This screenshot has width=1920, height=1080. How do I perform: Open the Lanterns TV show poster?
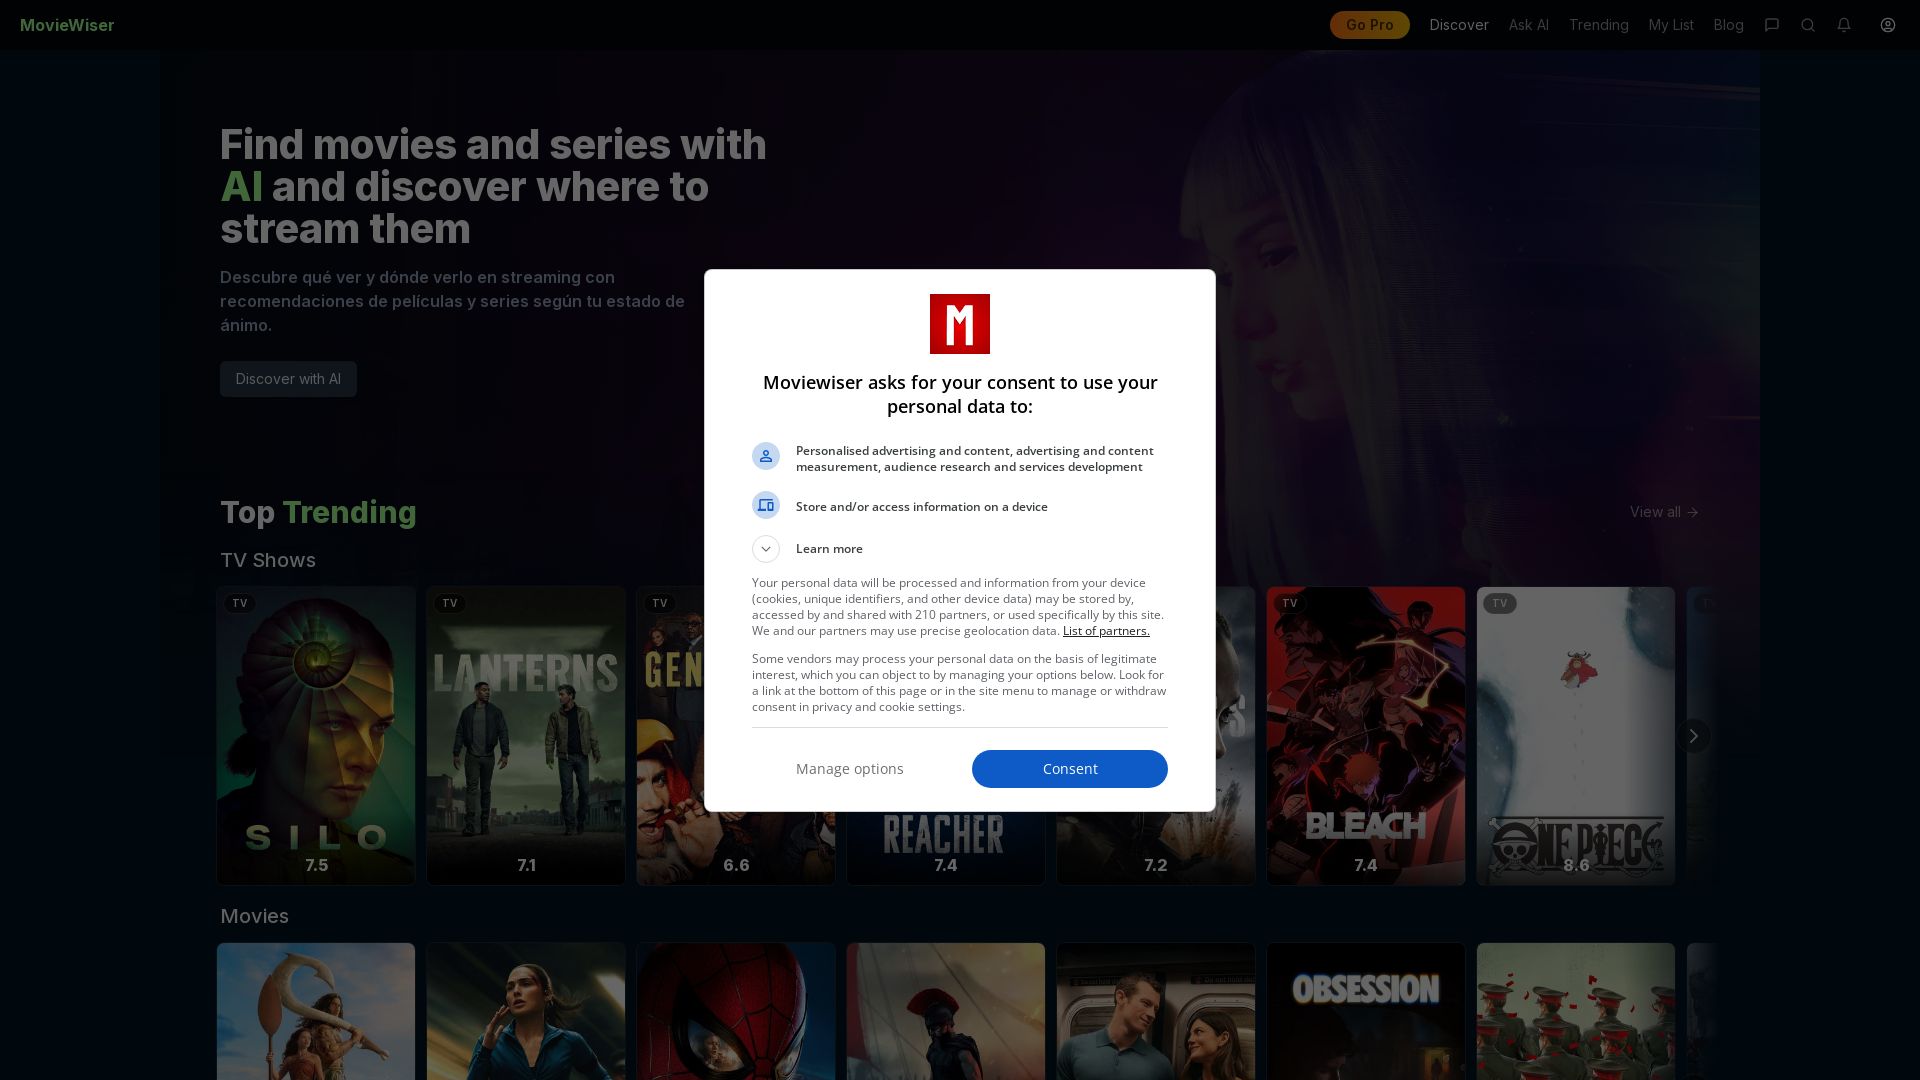tap(526, 736)
